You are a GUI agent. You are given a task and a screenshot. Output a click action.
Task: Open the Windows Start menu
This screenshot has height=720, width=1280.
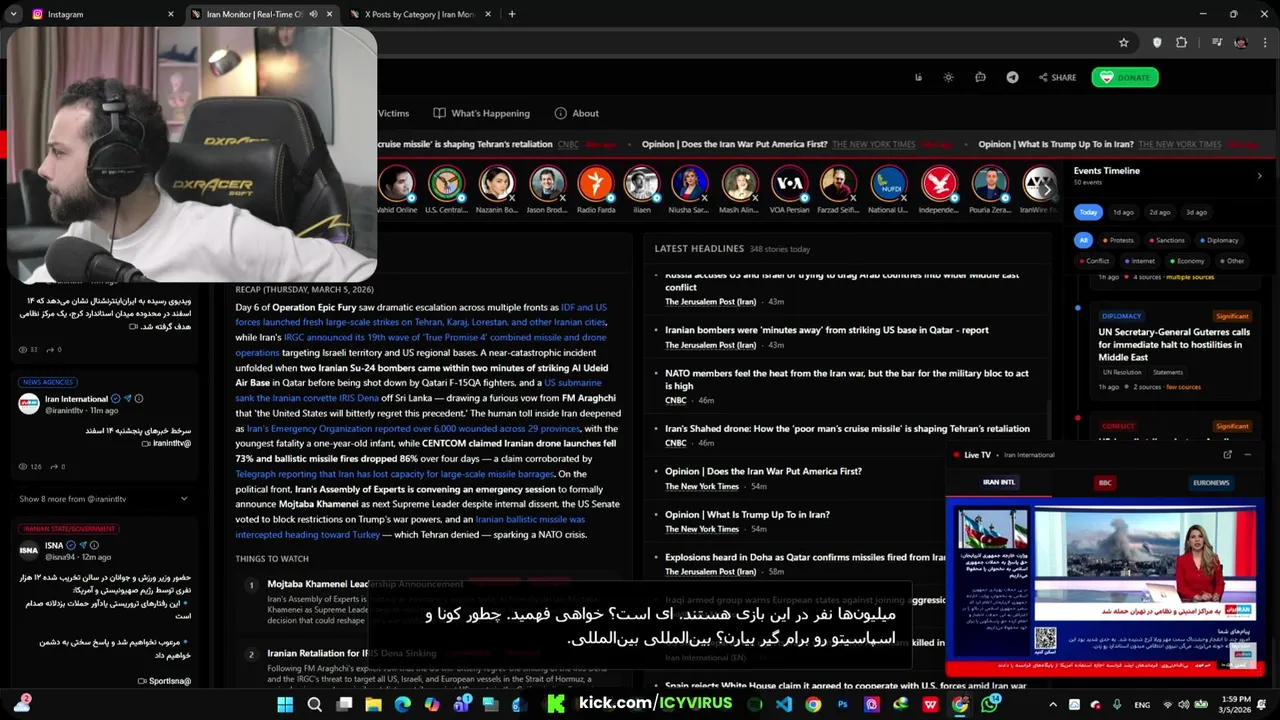pos(285,705)
